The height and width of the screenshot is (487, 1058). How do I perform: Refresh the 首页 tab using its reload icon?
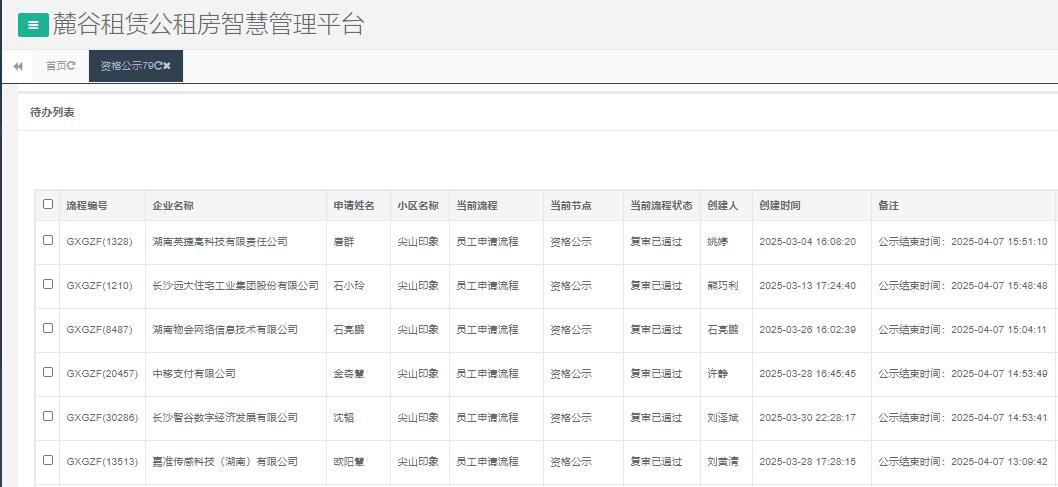(72, 65)
